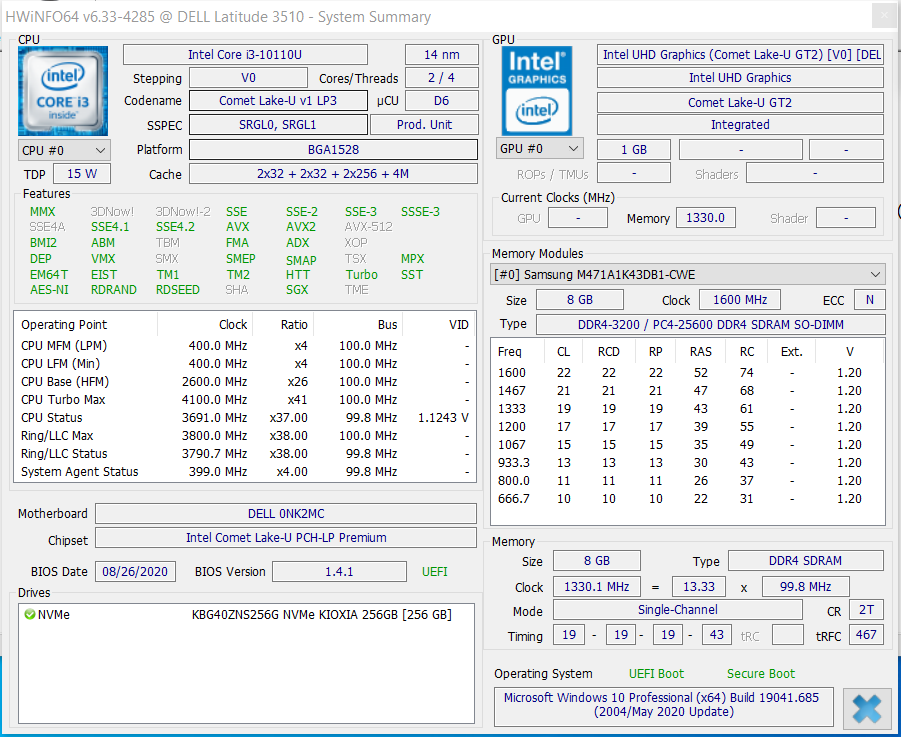Click the Intel UHD Graphics GPU name field
This screenshot has height=737, width=901.
740,78
